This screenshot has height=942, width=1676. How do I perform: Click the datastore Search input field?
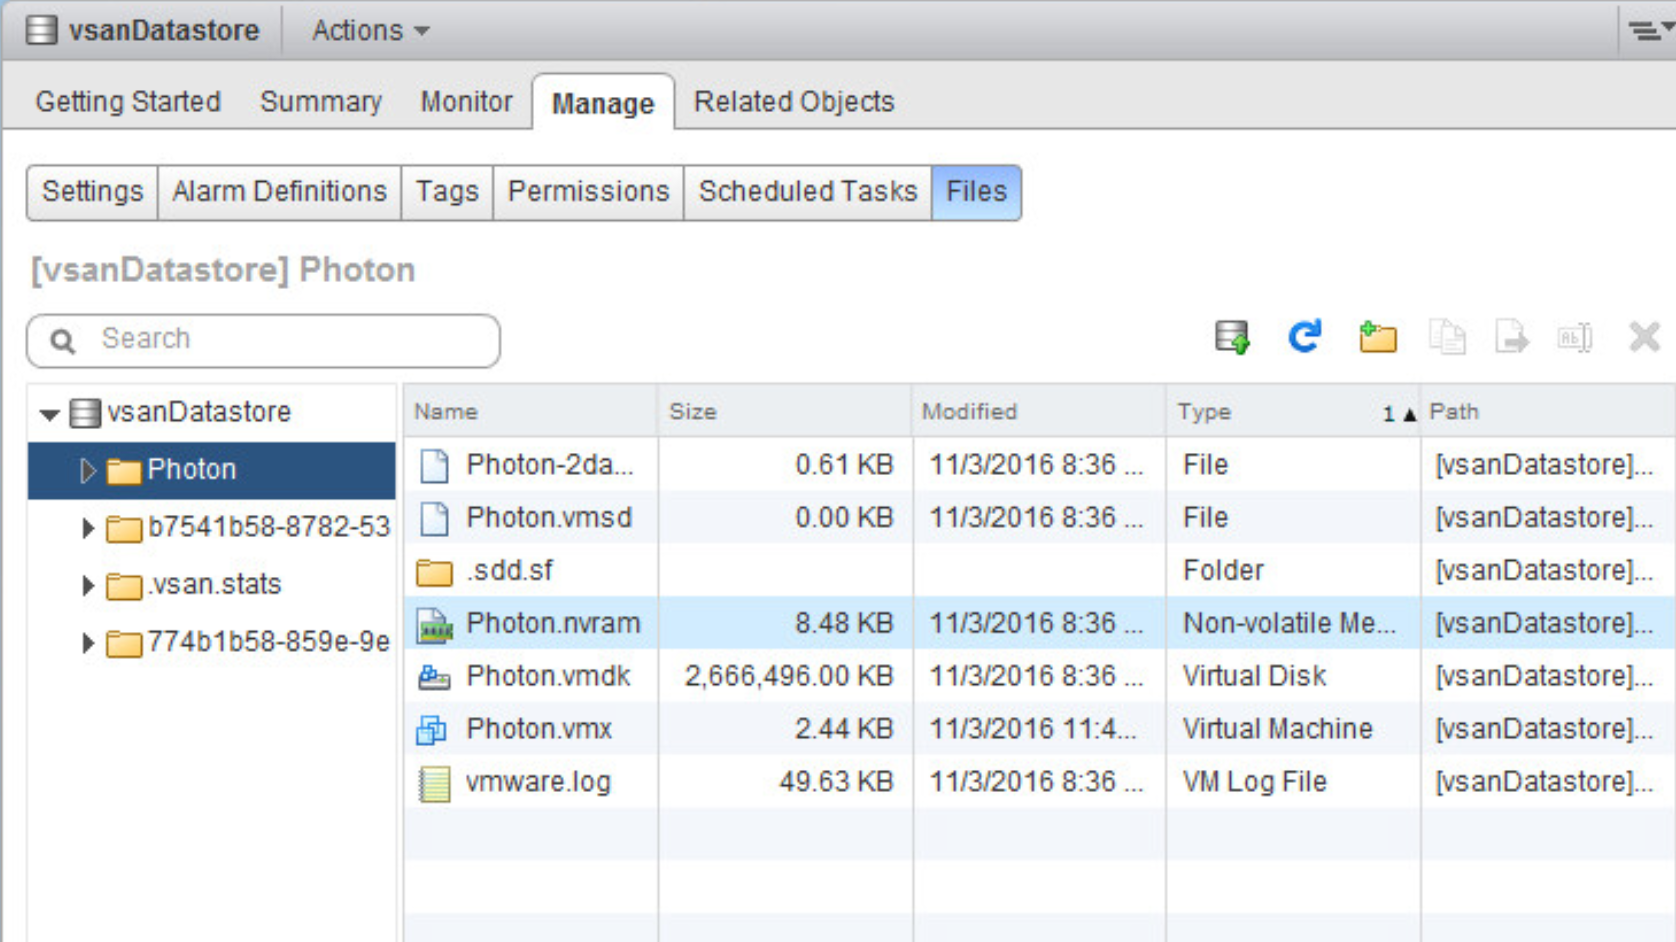point(280,340)
